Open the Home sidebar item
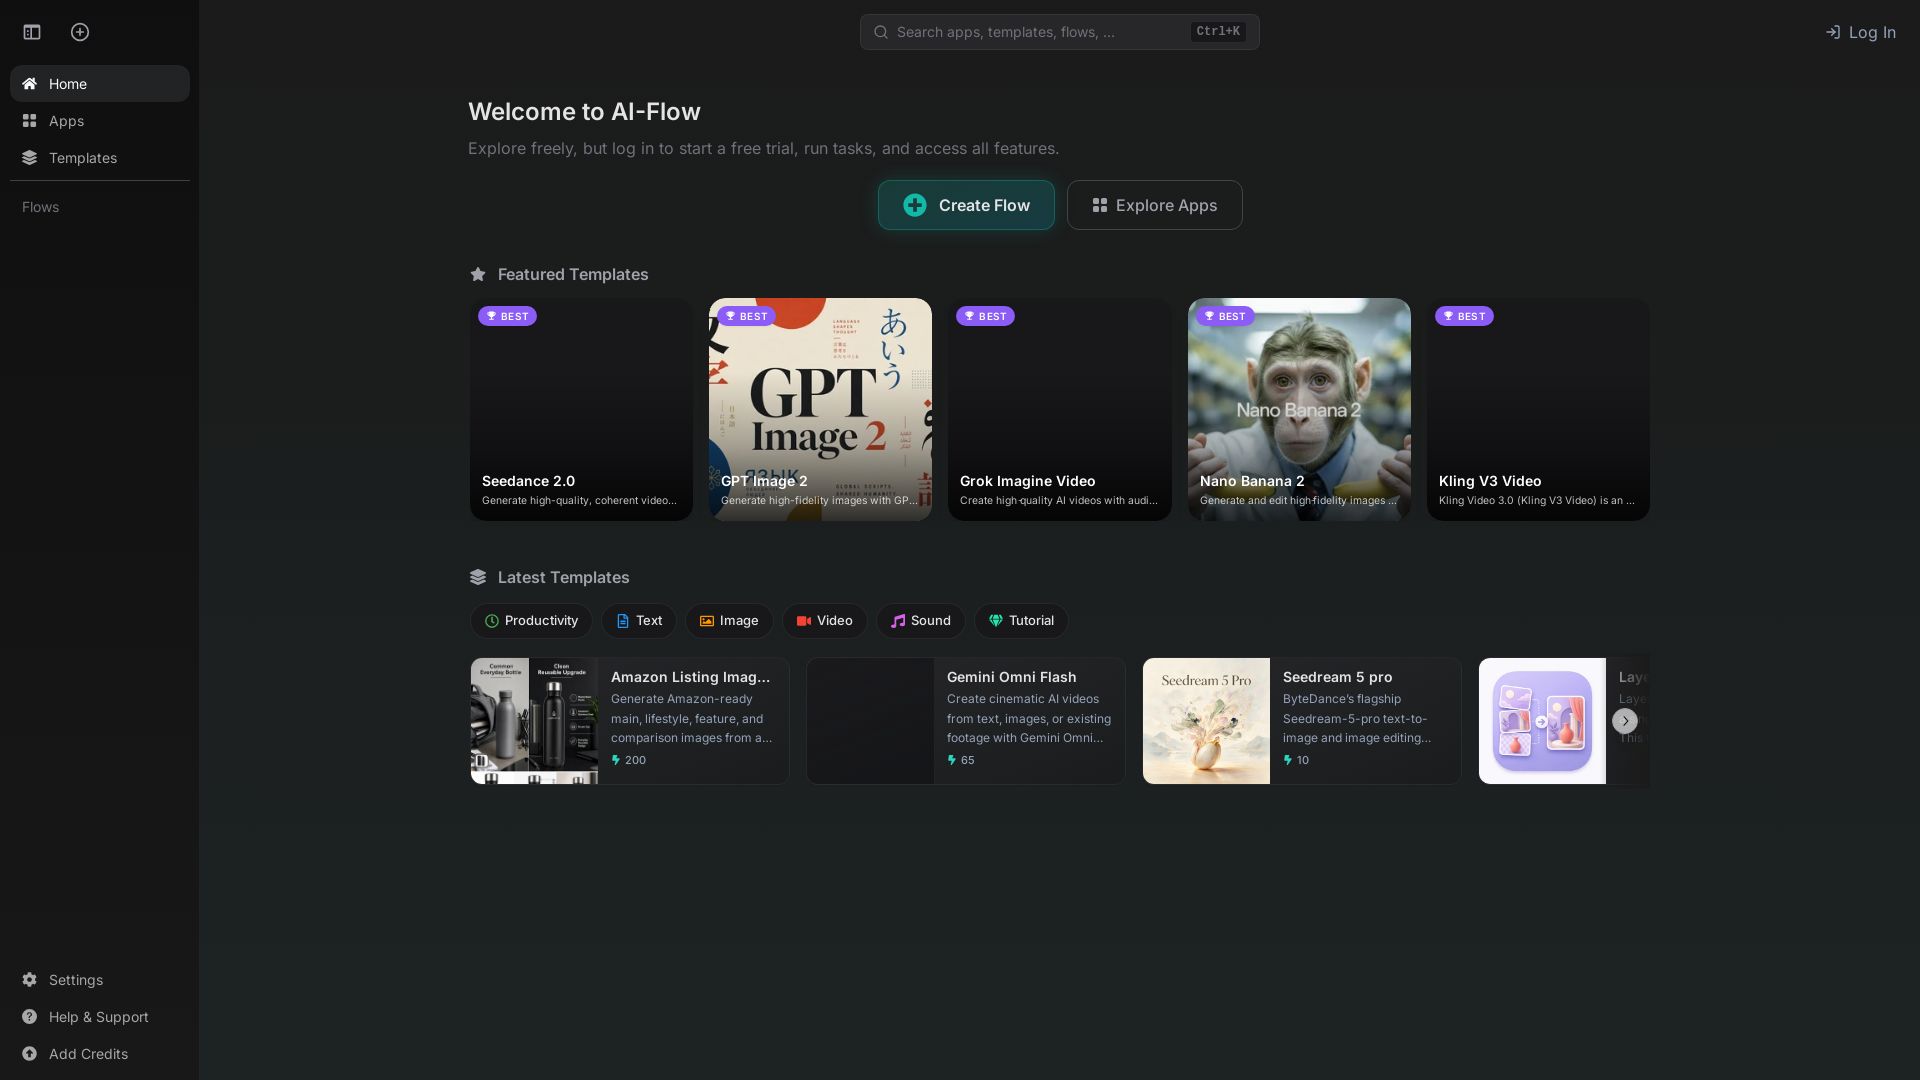This screenshot has width=1920, height=1080. point(100,84)
